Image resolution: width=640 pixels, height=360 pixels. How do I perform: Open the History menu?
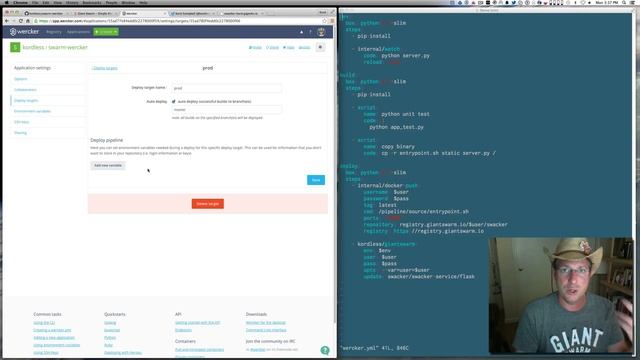72,2
